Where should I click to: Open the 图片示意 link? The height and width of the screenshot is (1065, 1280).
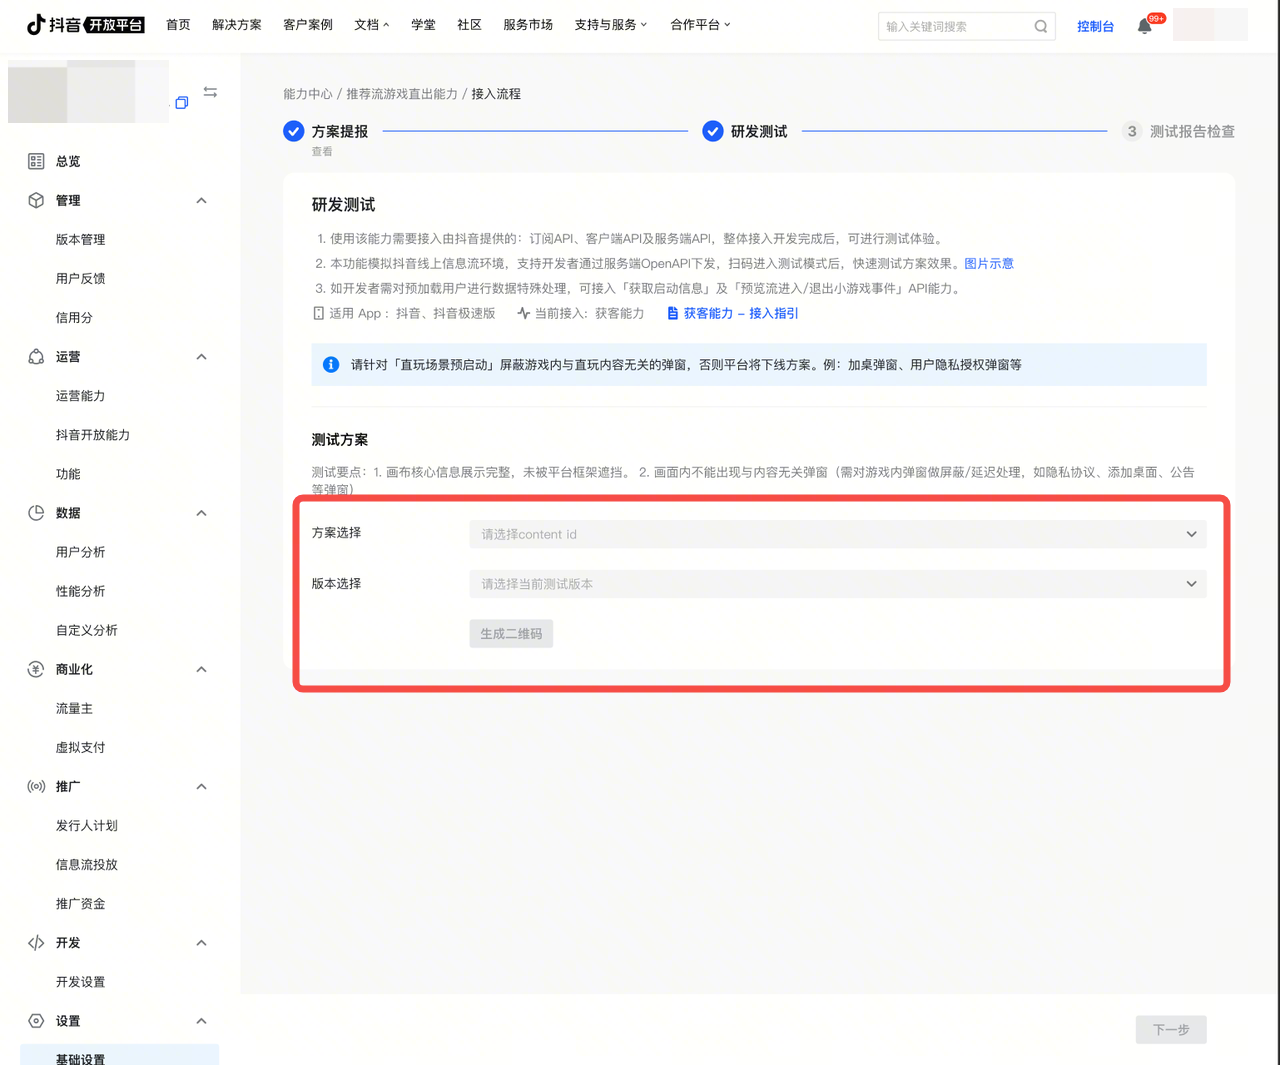point(988,264)
